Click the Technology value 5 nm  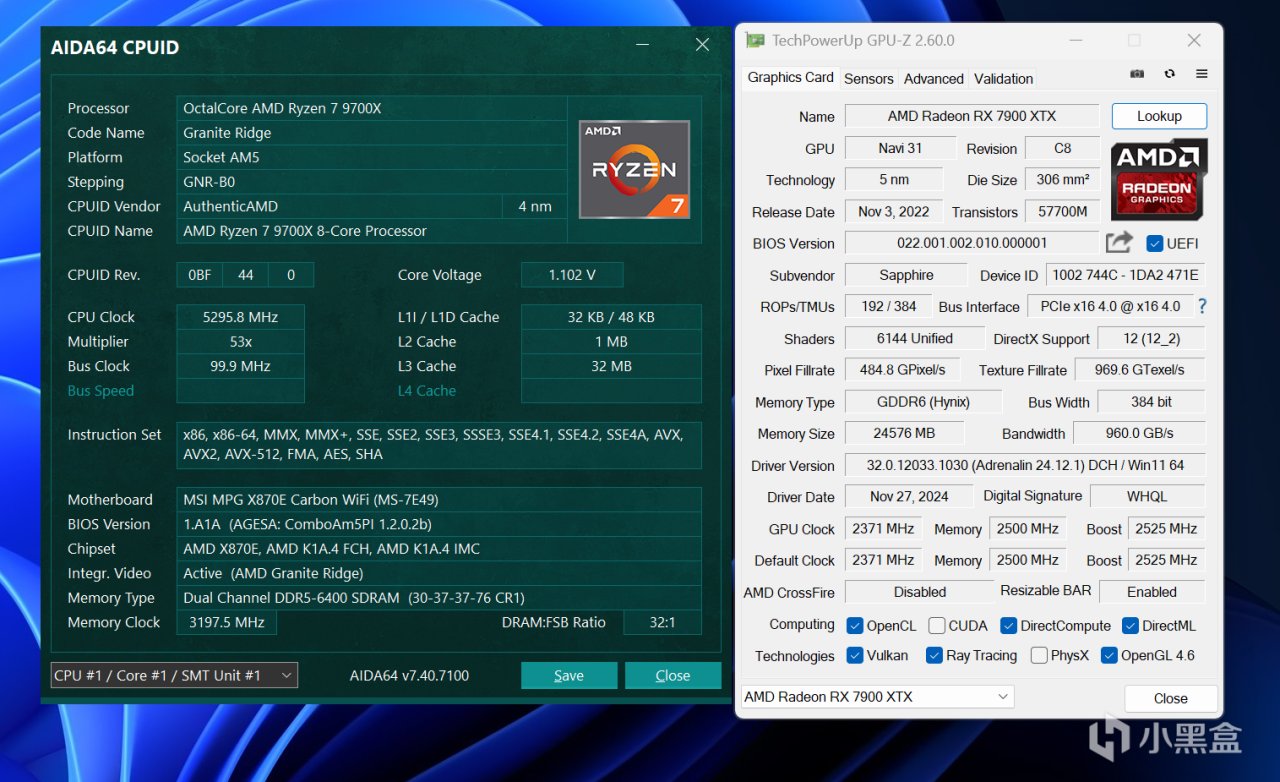coord(895,180)
